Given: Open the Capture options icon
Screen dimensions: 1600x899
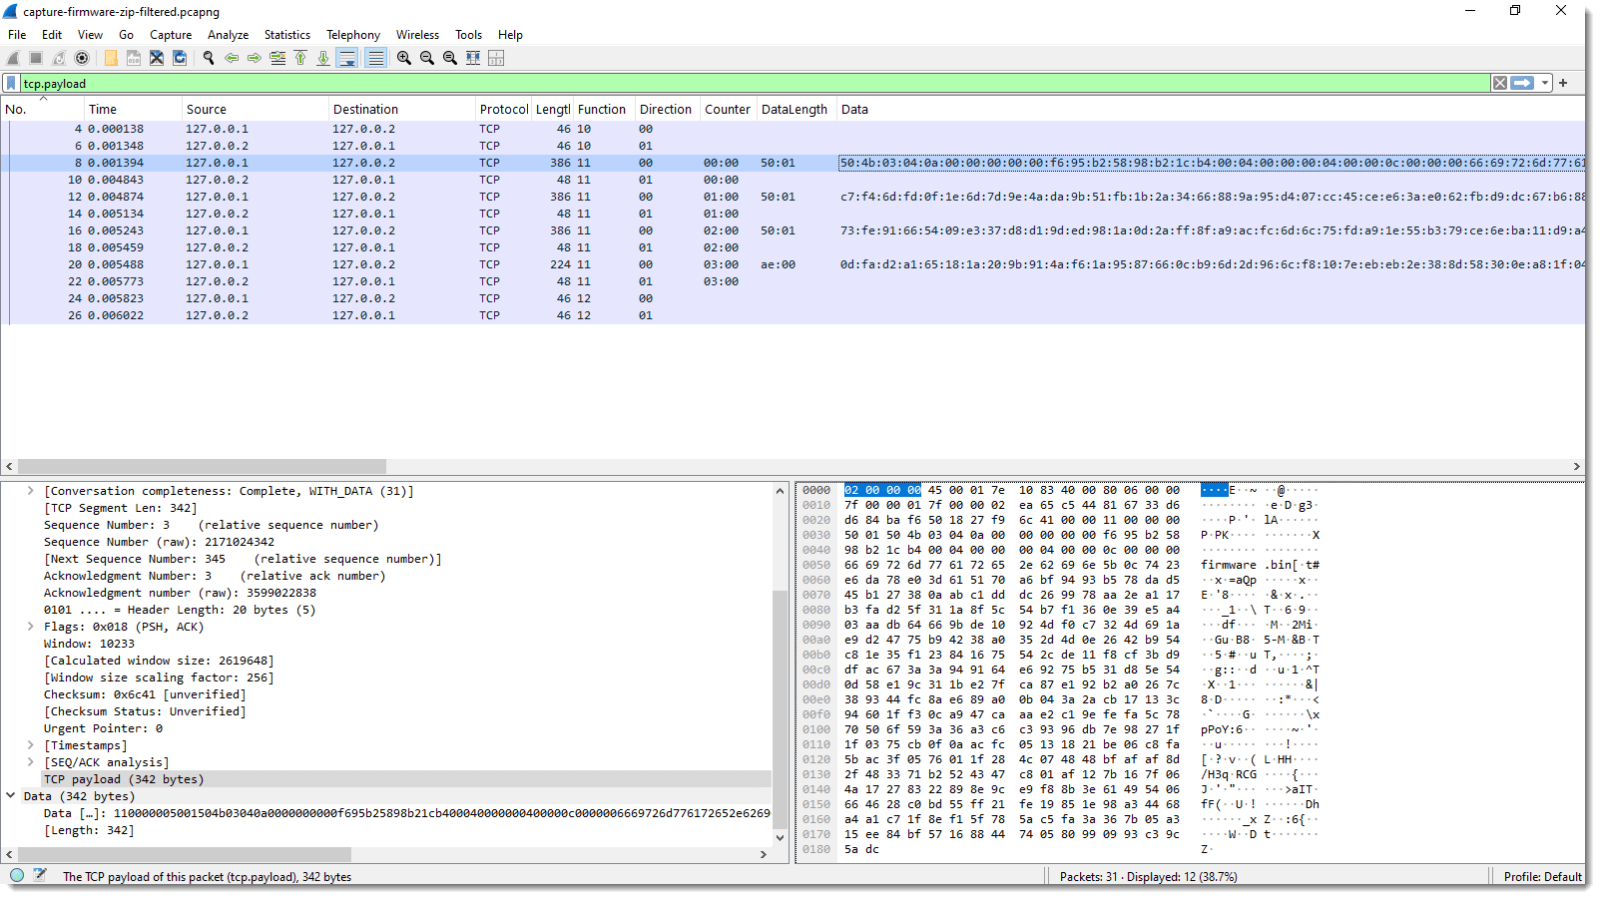Looking at the screenshot, I should (x=82, y=58).
